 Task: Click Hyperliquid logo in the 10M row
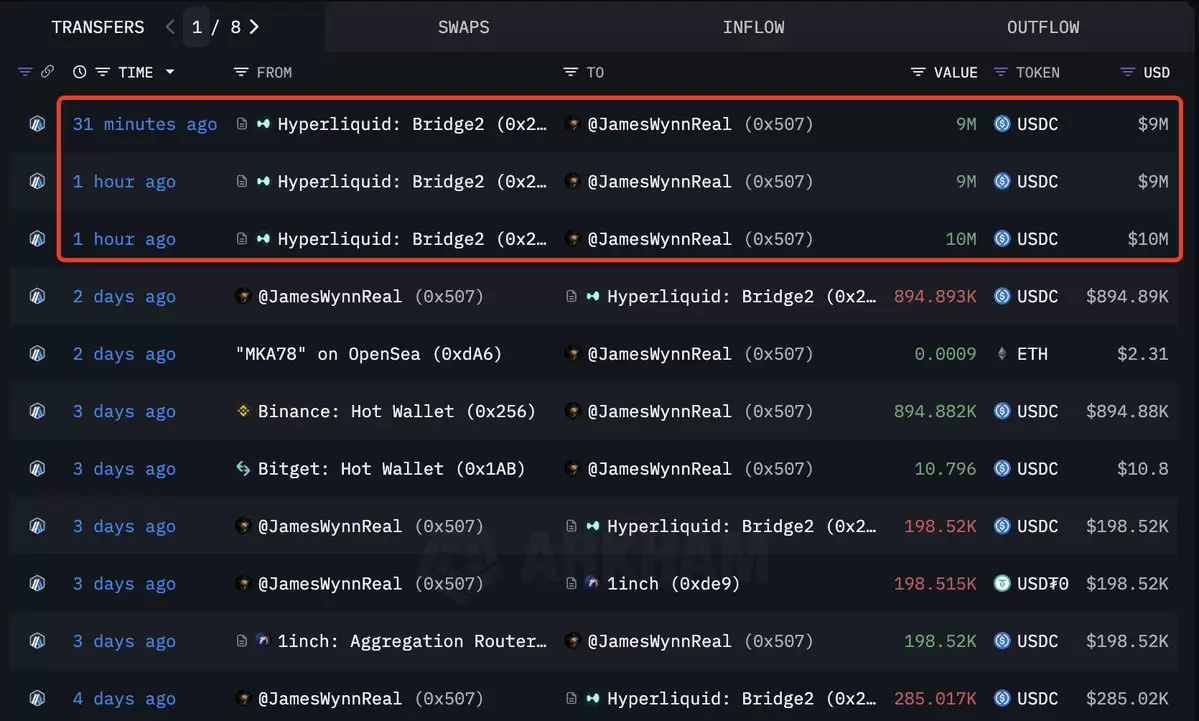click(x=263, y=239)
